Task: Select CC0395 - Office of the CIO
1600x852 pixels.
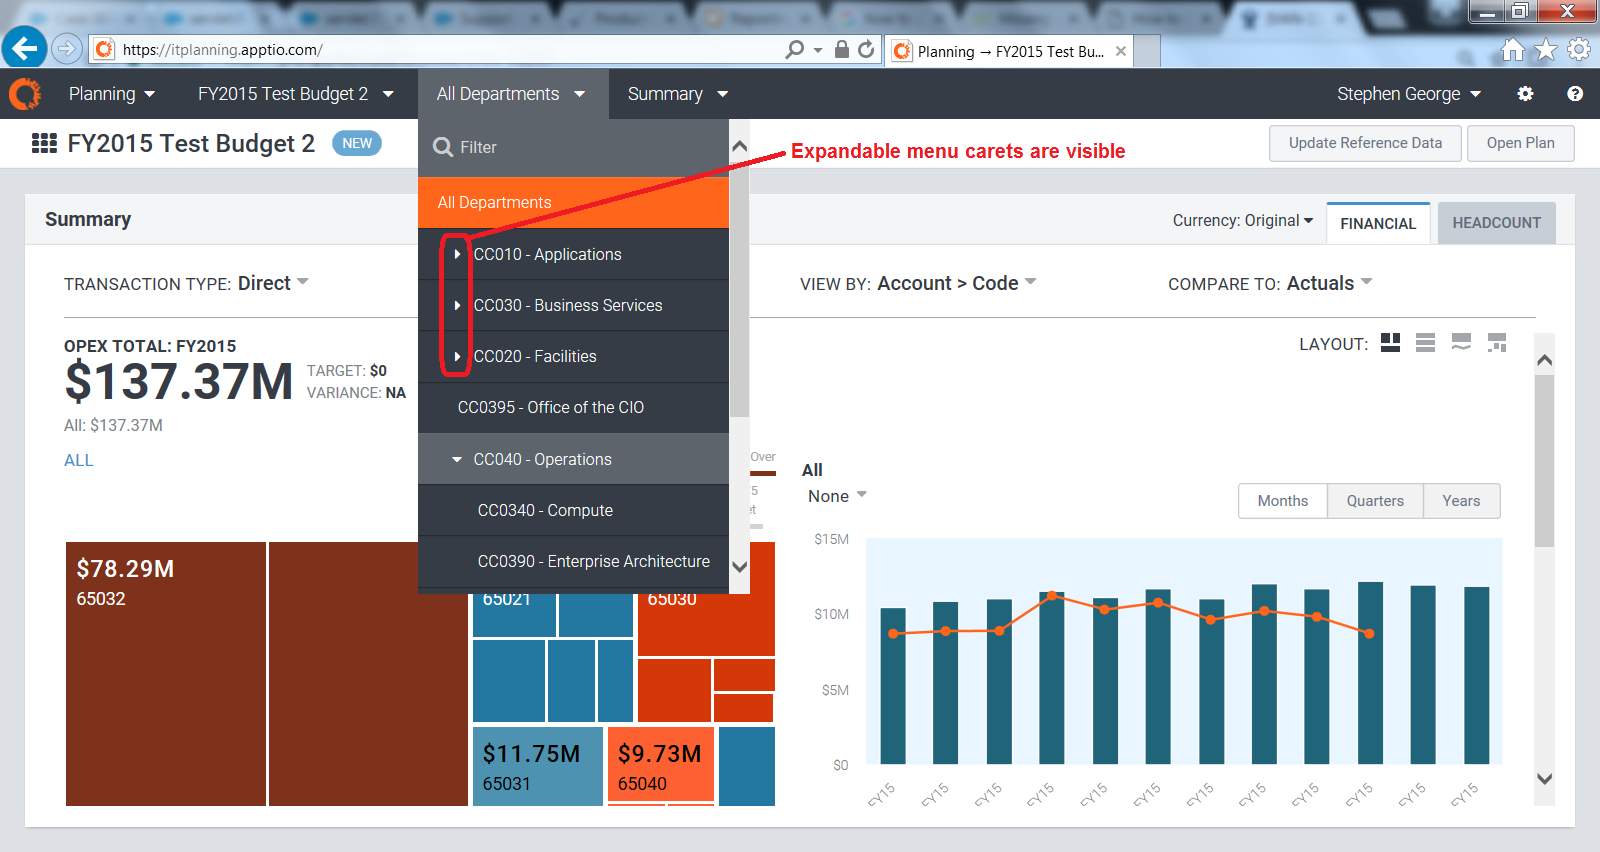Action: tap(573, 407)
